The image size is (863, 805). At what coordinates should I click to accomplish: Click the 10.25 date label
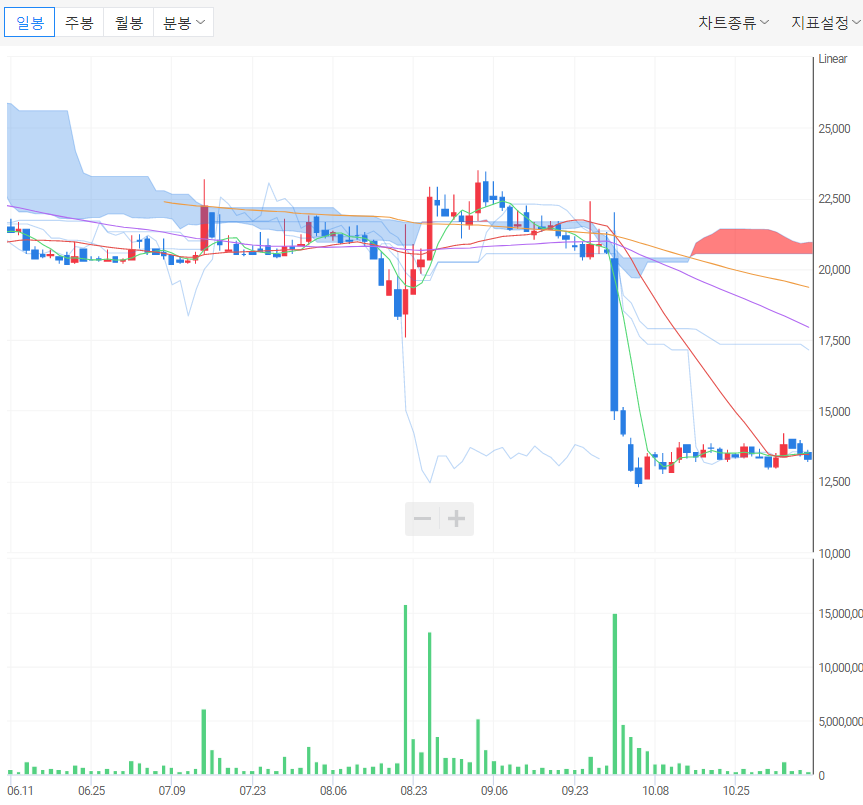[736, 791]
